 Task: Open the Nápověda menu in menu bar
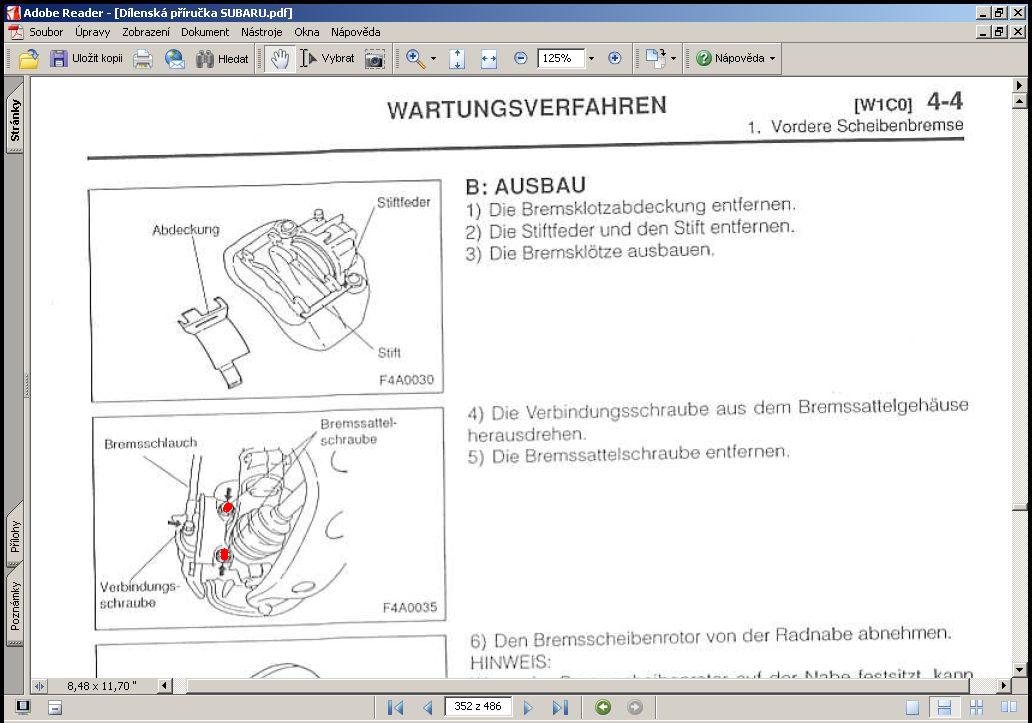point(355,32)
